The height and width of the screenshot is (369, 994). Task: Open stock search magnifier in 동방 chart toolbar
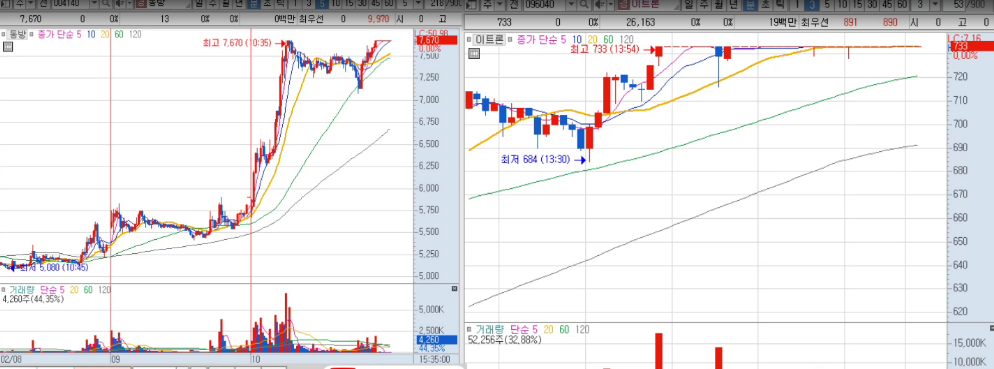[105, 4]
